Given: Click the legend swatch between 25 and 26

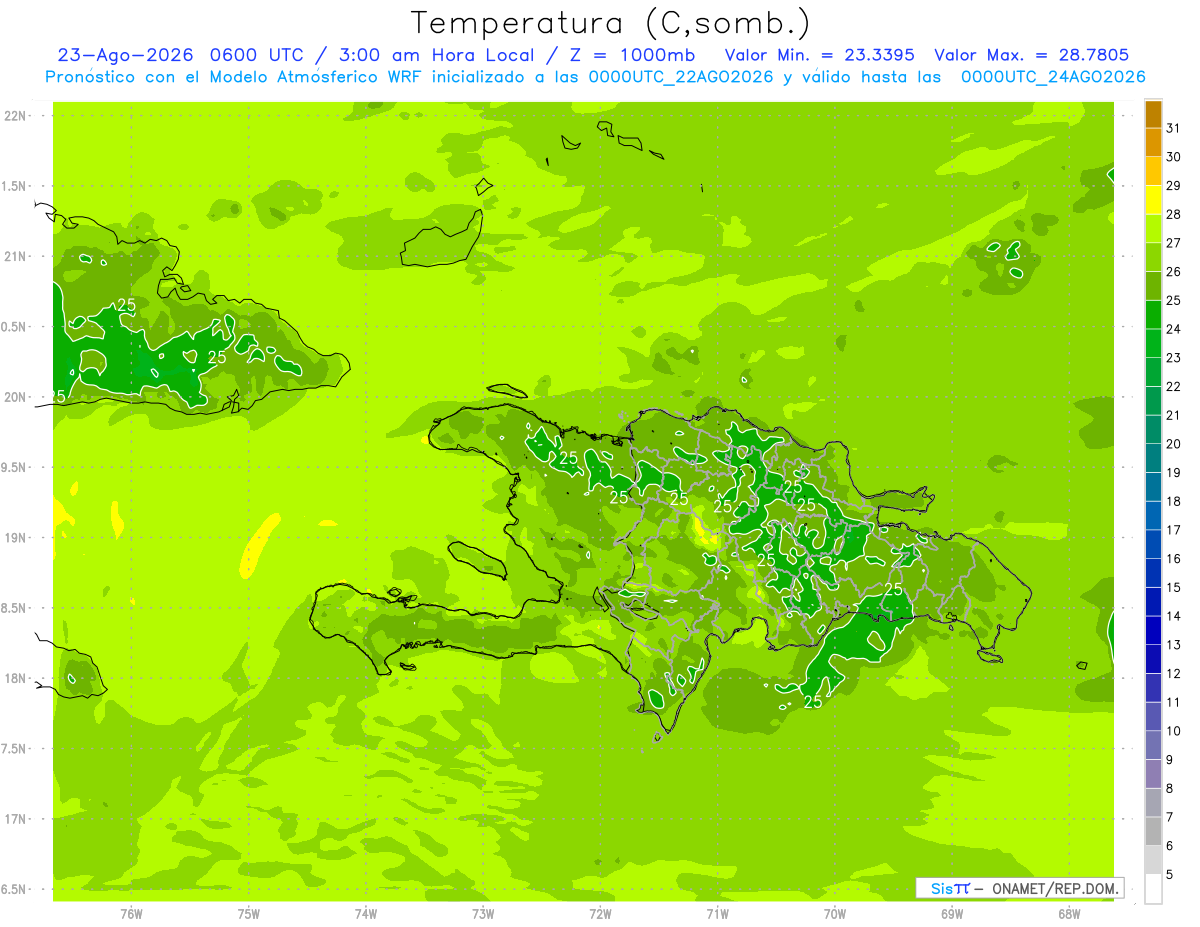Looking at the screenshot, I should (x=1153, y=285).
